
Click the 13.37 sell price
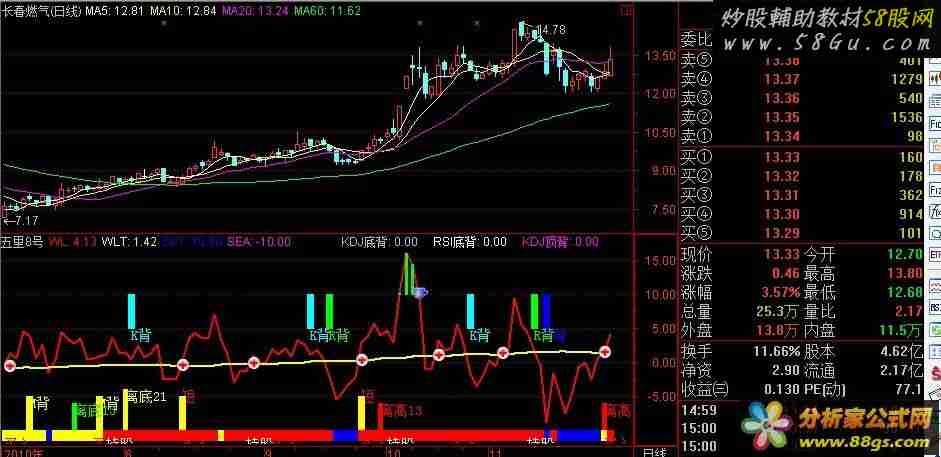(x=782, y=79)
